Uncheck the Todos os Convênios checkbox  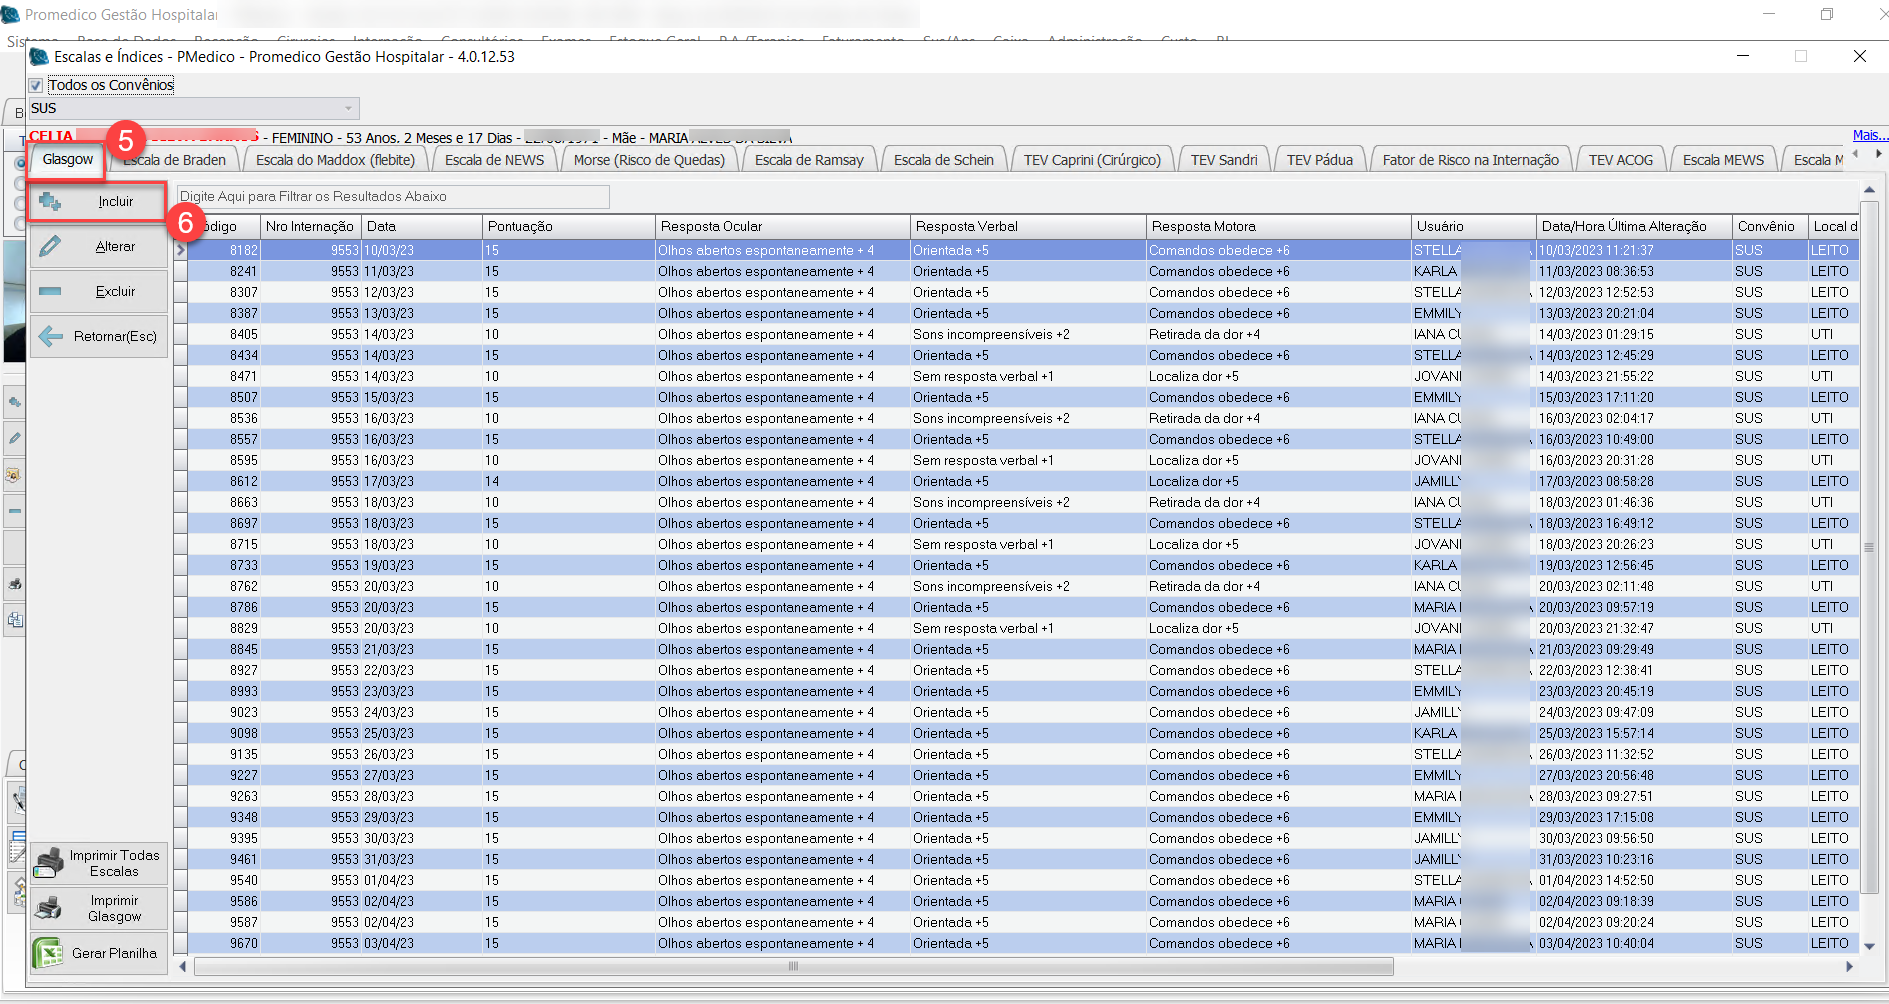pos(36,86)
